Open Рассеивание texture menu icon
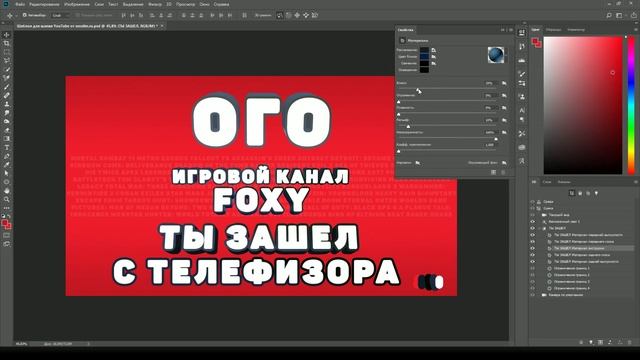Screen dimensions: 640x360 pyautogui.click(x=433, y=50)
